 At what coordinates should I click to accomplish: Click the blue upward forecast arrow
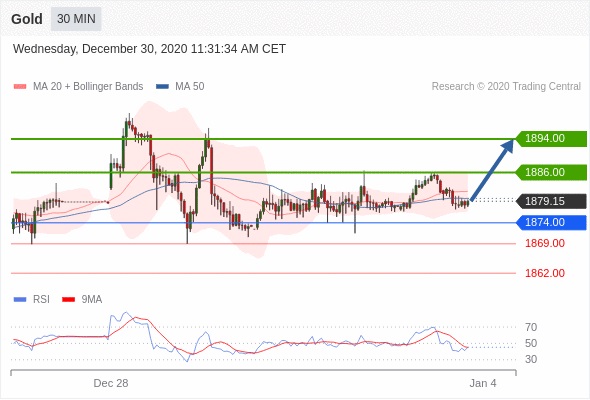tap(492, 169)
